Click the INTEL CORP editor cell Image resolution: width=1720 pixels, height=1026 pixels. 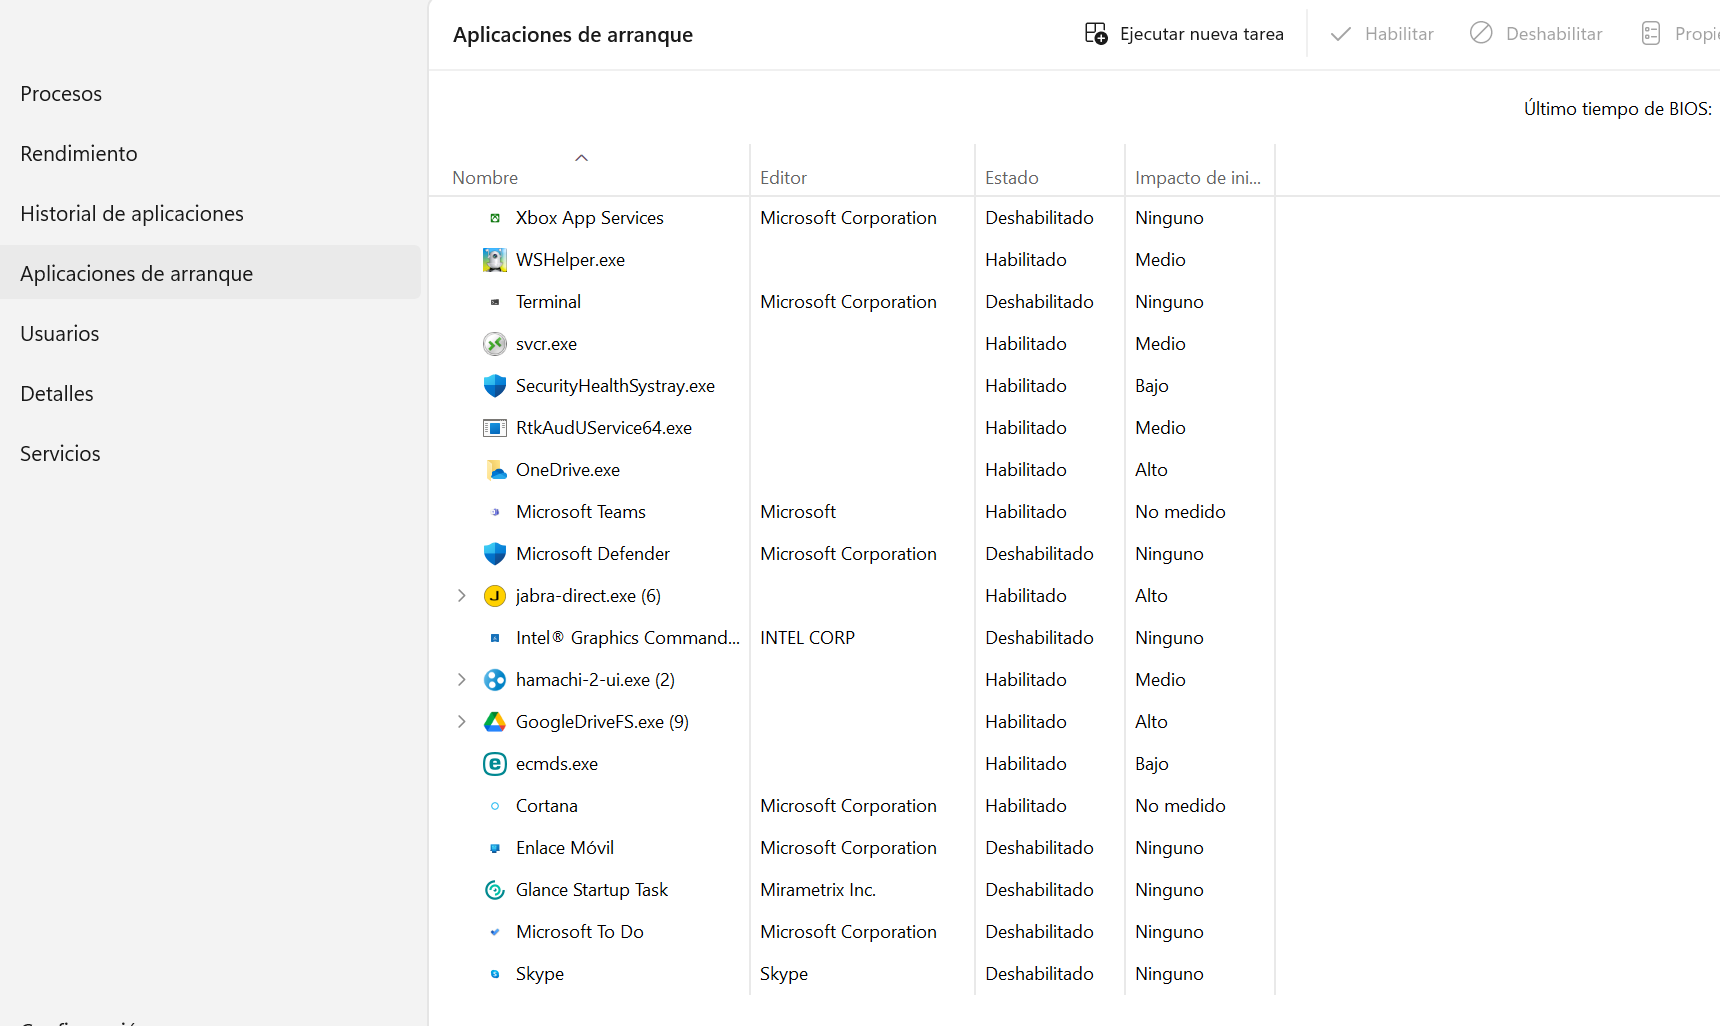[807, 638]
